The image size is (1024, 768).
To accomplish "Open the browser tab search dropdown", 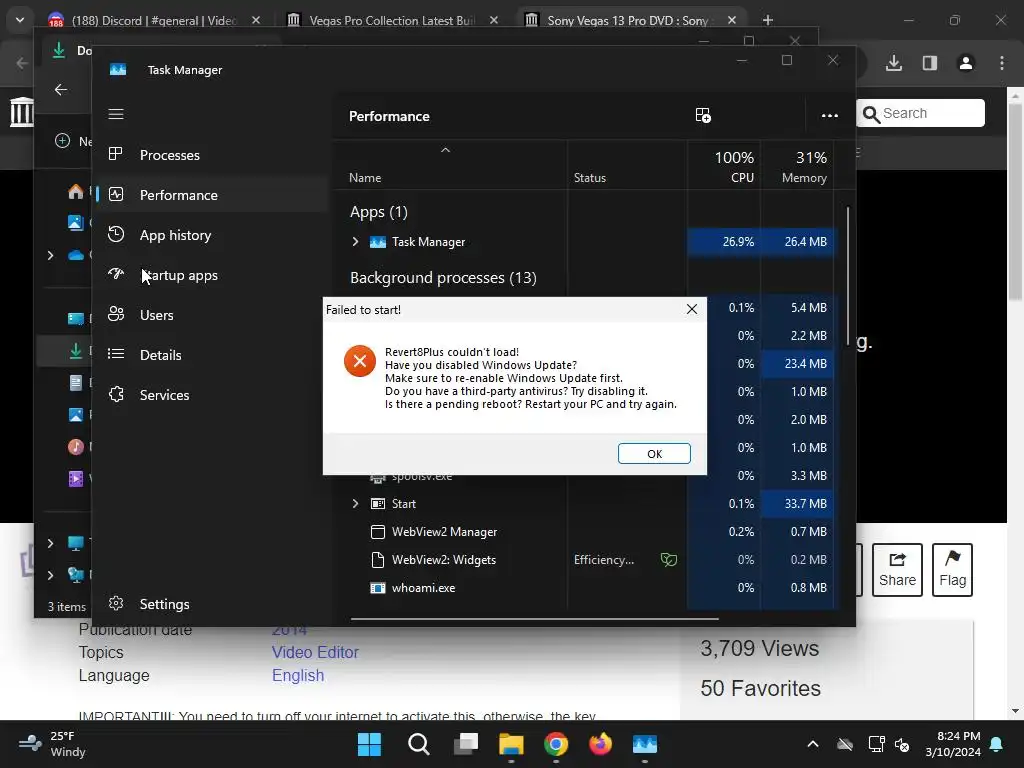I will tap(20, 20).
